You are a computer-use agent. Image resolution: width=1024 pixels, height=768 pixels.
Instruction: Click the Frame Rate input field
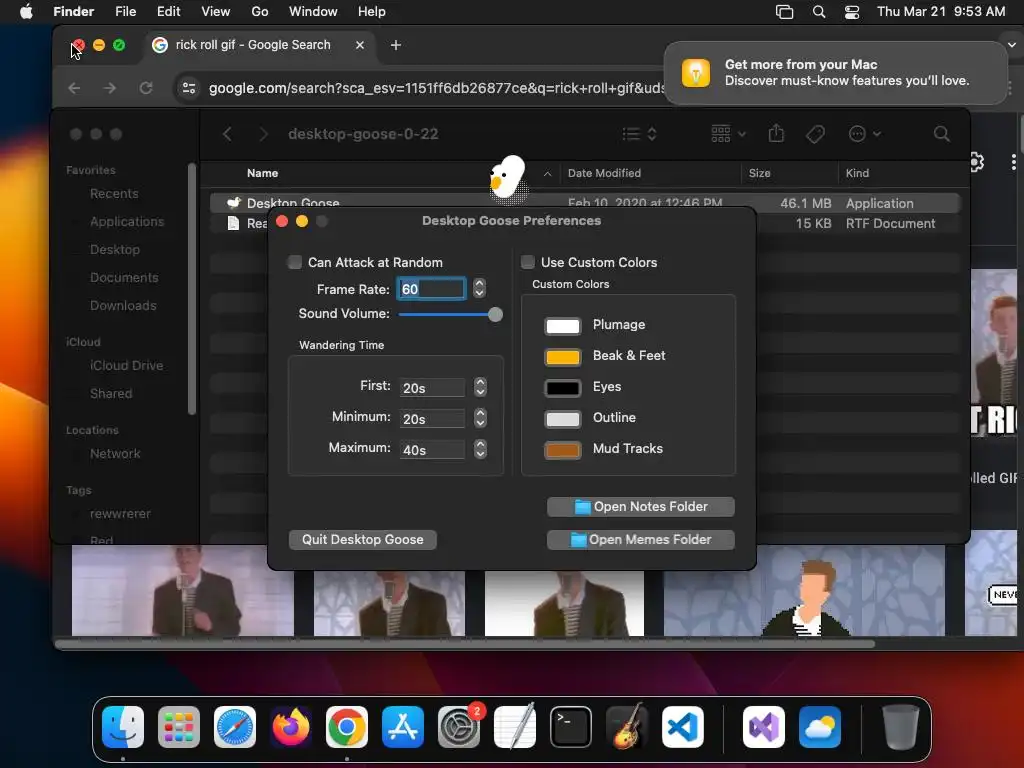pos(431,289)
